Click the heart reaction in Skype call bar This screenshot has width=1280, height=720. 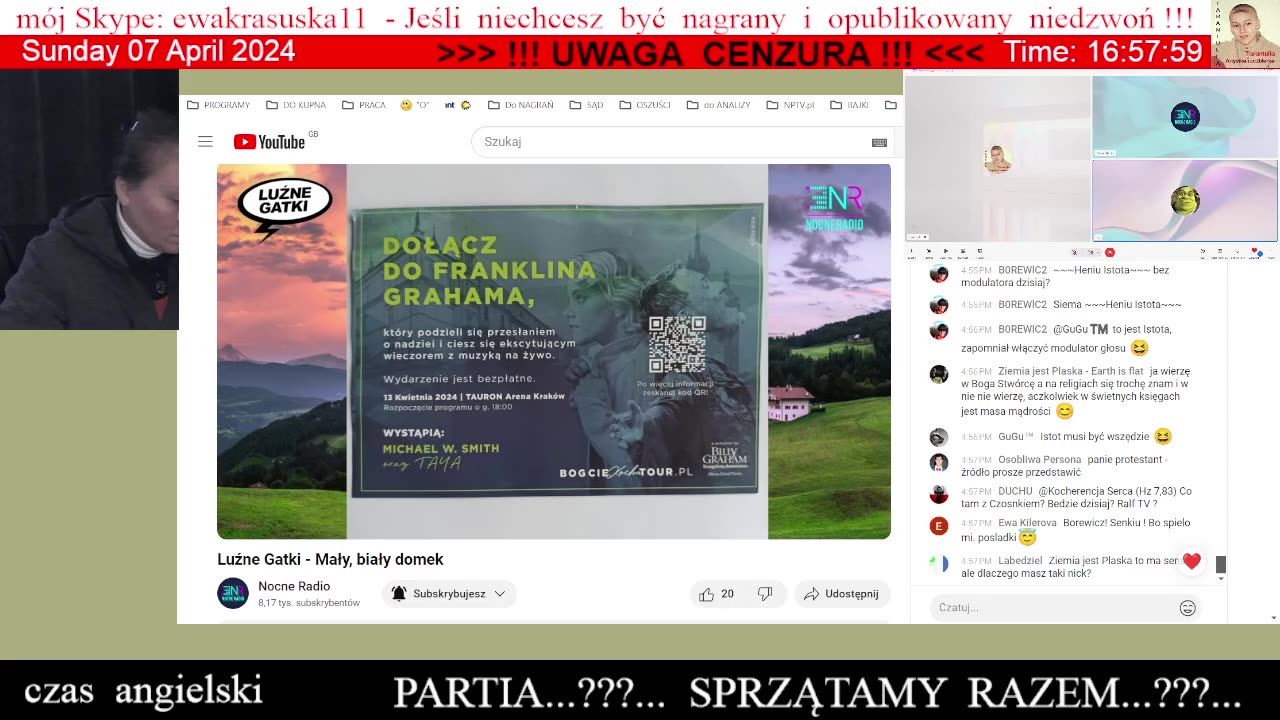point(1255,252)
